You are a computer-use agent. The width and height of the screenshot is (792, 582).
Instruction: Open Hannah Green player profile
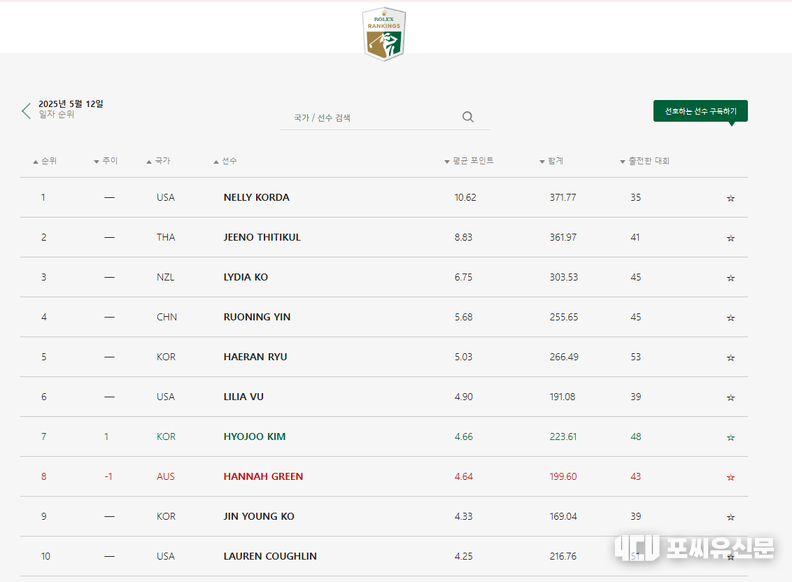point(263,476)
